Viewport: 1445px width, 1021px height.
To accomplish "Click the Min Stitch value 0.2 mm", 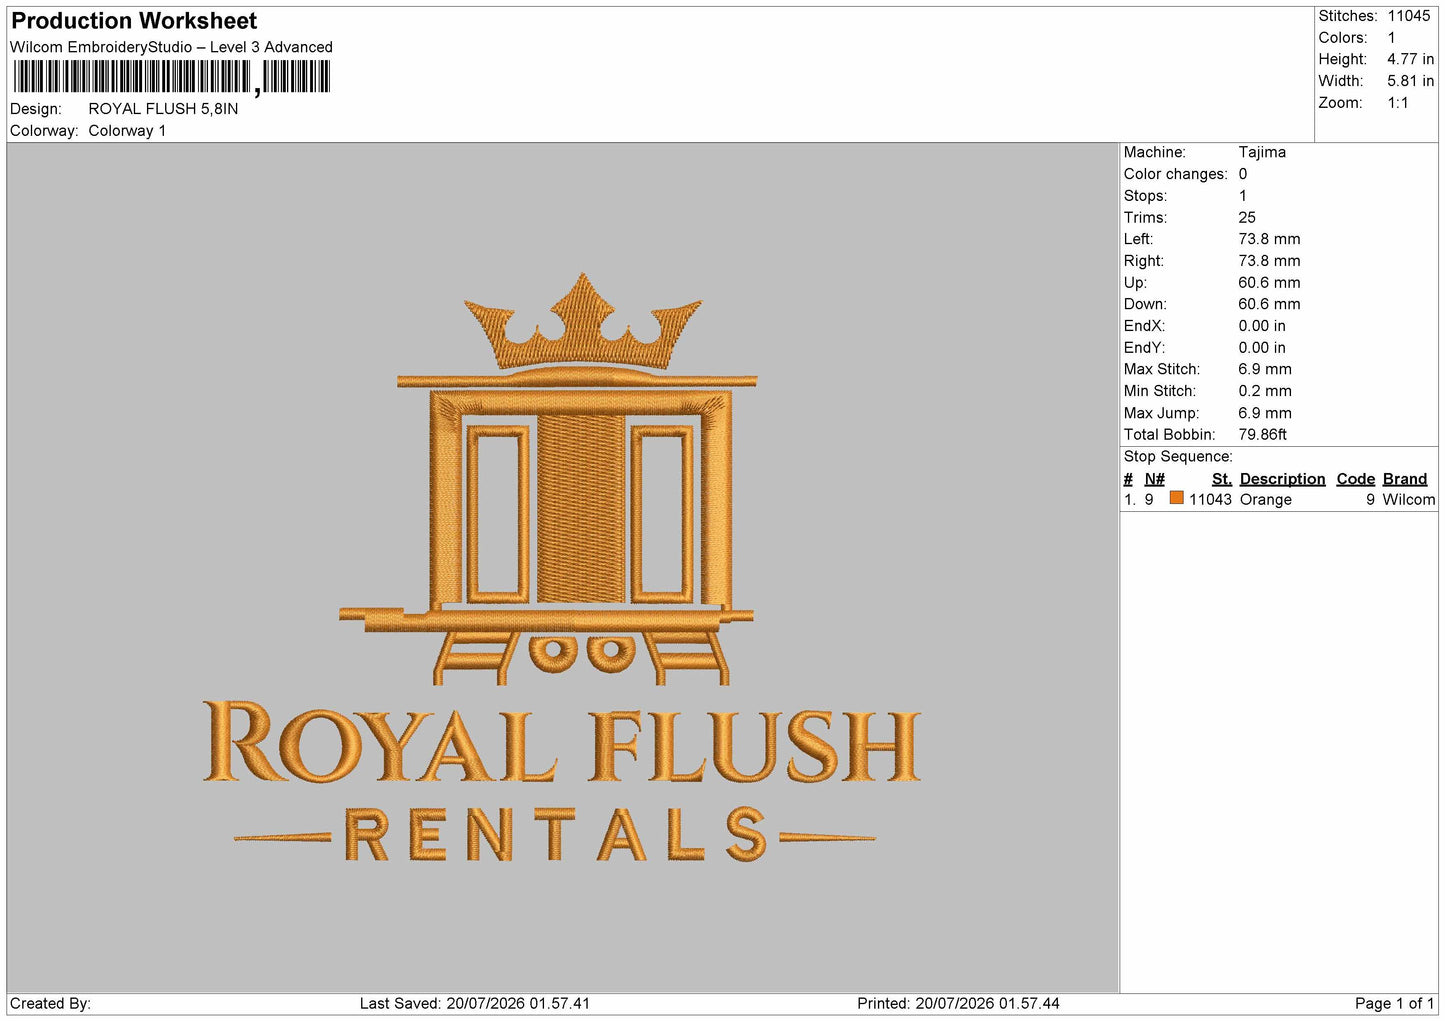I will coord(1265,391).
